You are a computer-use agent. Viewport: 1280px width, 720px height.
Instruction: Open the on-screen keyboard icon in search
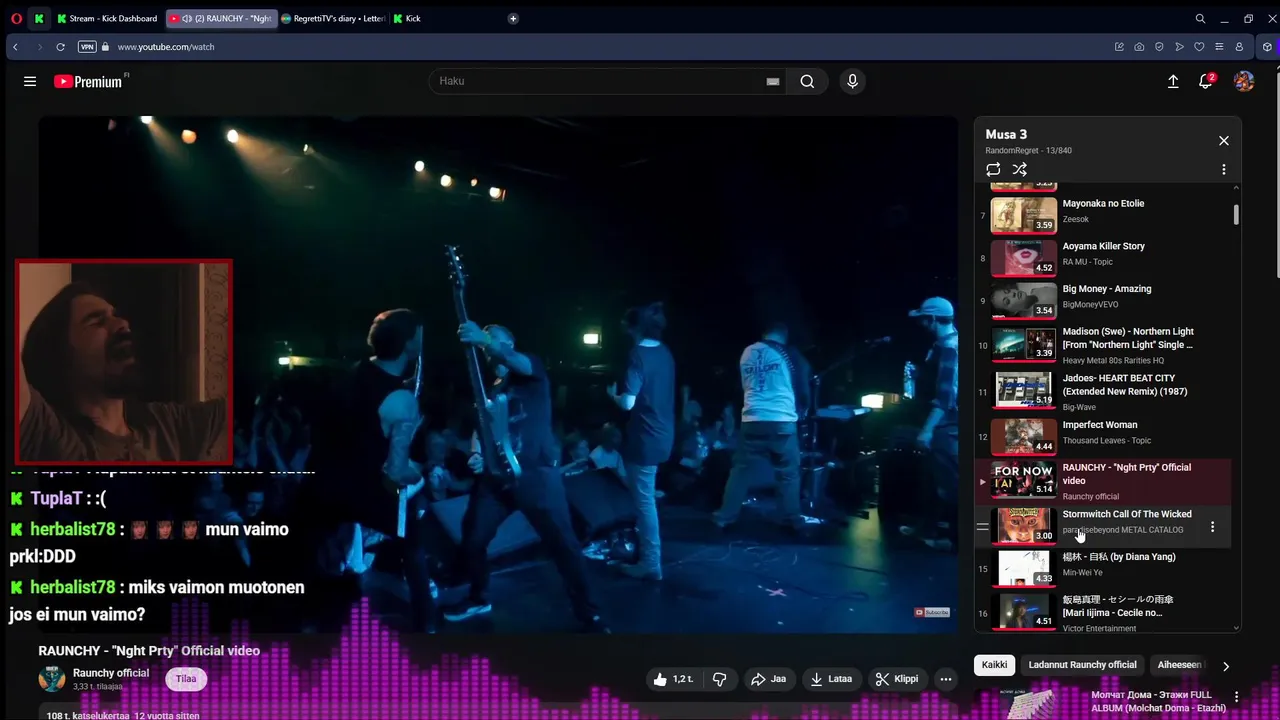click(772, 82)
